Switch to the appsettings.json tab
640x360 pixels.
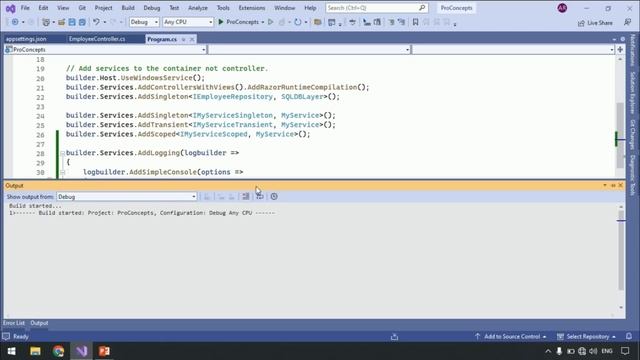(26, 39)
